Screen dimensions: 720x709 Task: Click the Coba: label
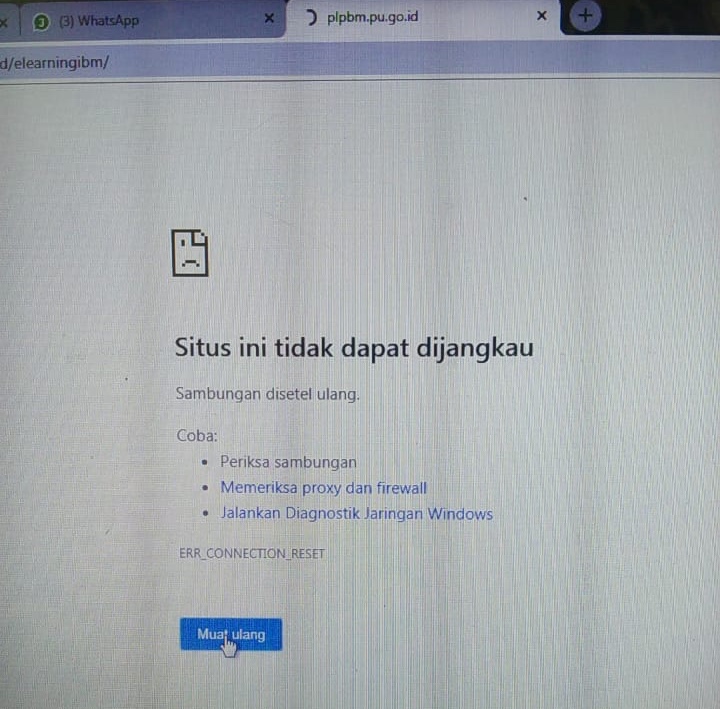click(197, 436)
